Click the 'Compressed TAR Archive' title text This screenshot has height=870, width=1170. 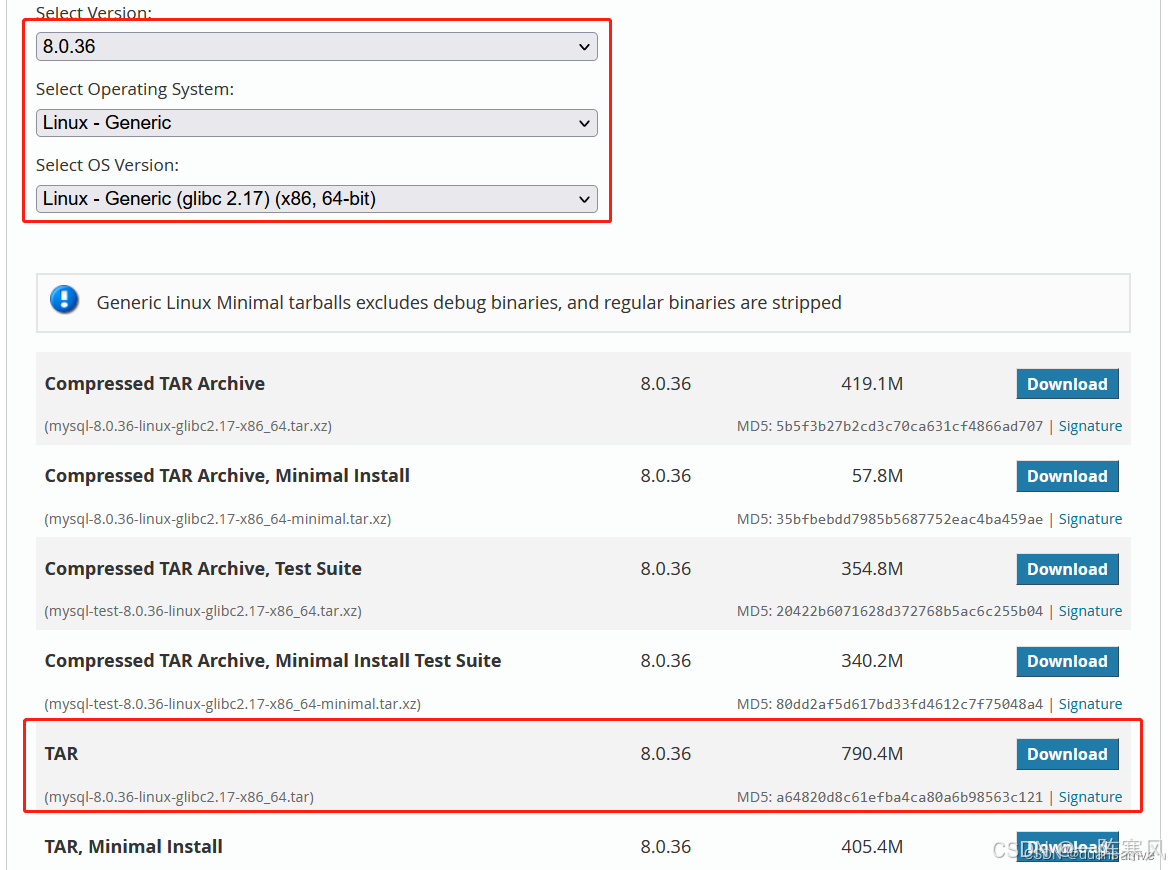154,384
